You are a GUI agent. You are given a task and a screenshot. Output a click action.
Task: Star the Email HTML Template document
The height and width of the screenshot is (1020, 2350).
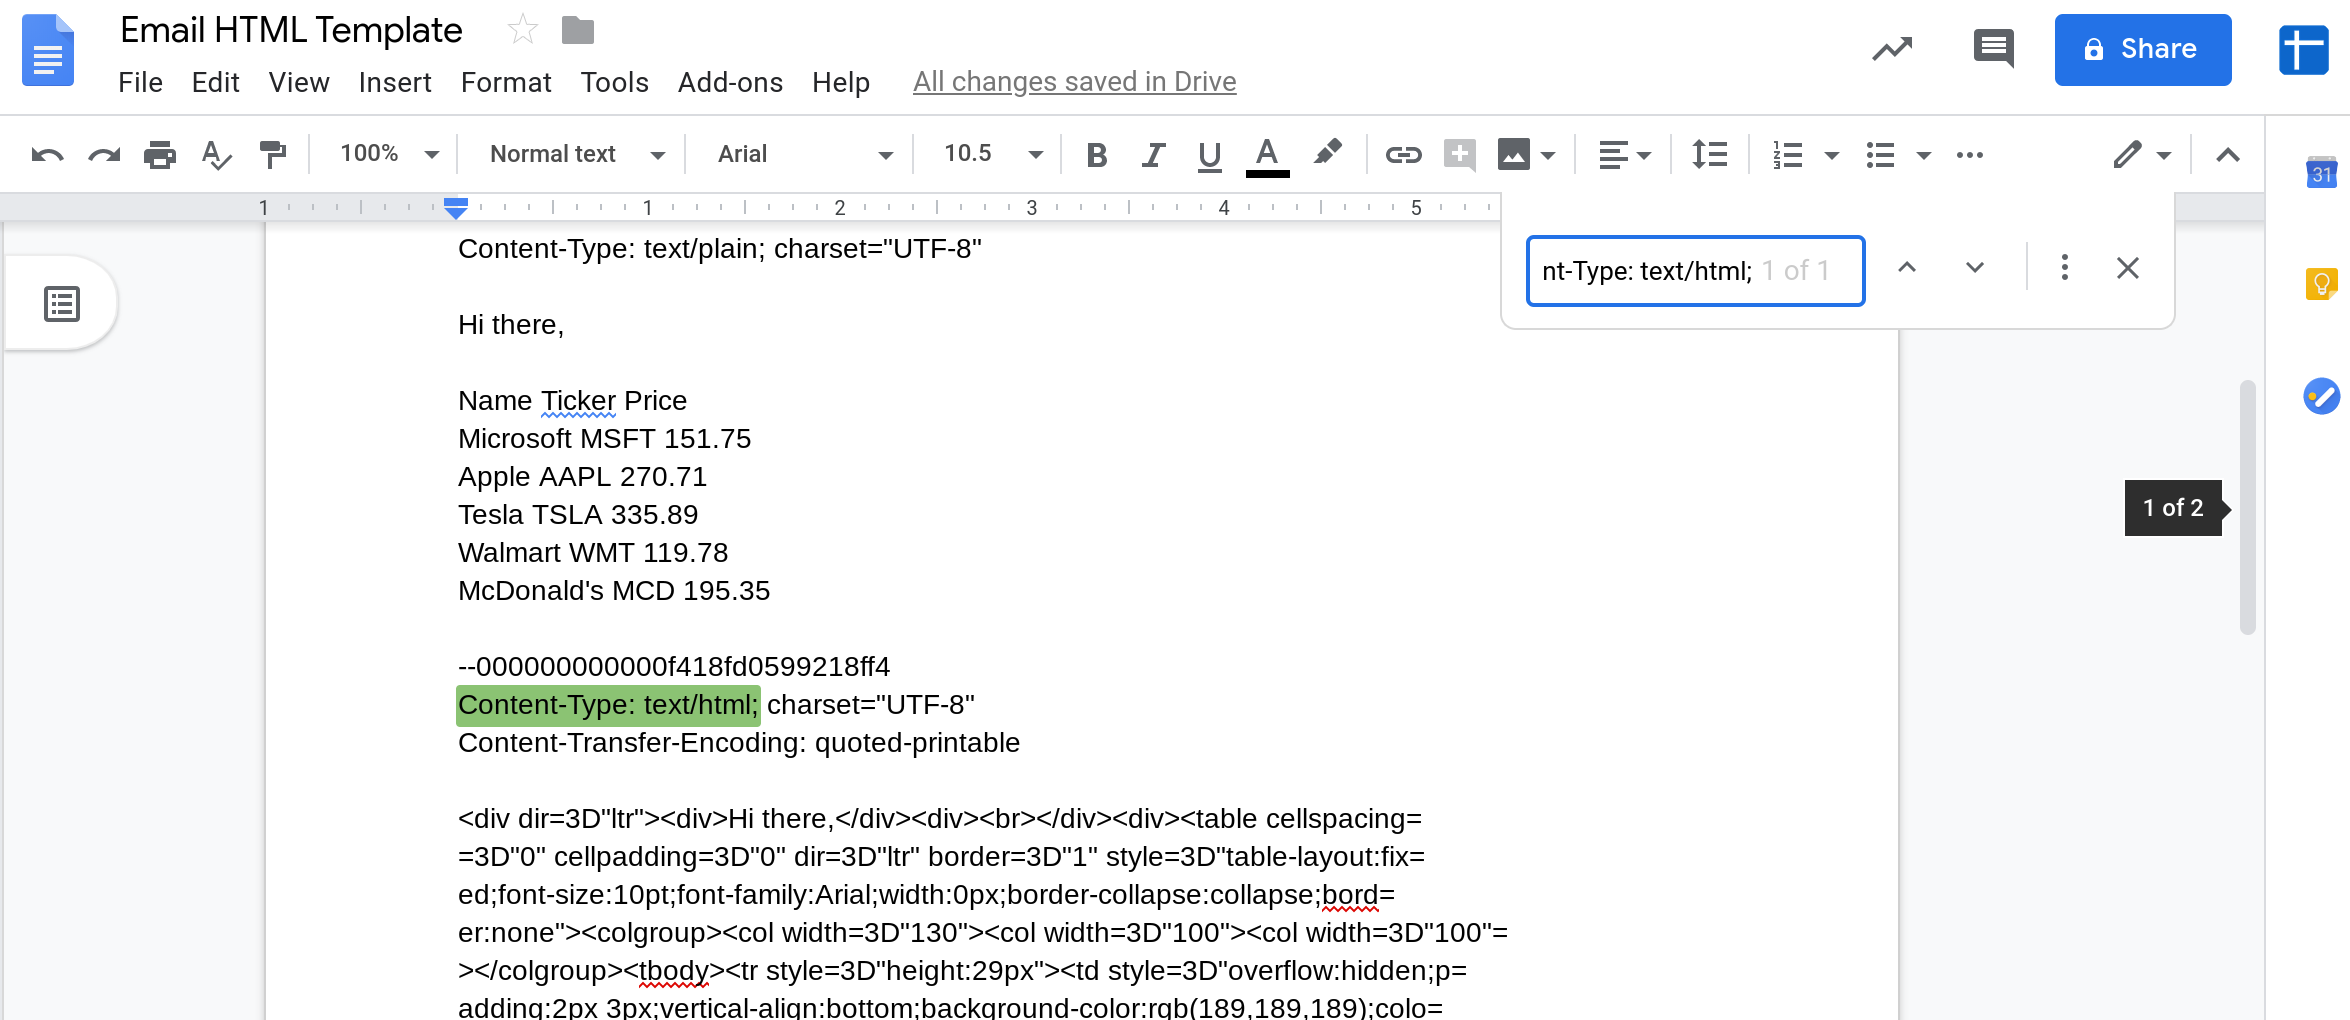pyautogui.click(x=522, y=31)
